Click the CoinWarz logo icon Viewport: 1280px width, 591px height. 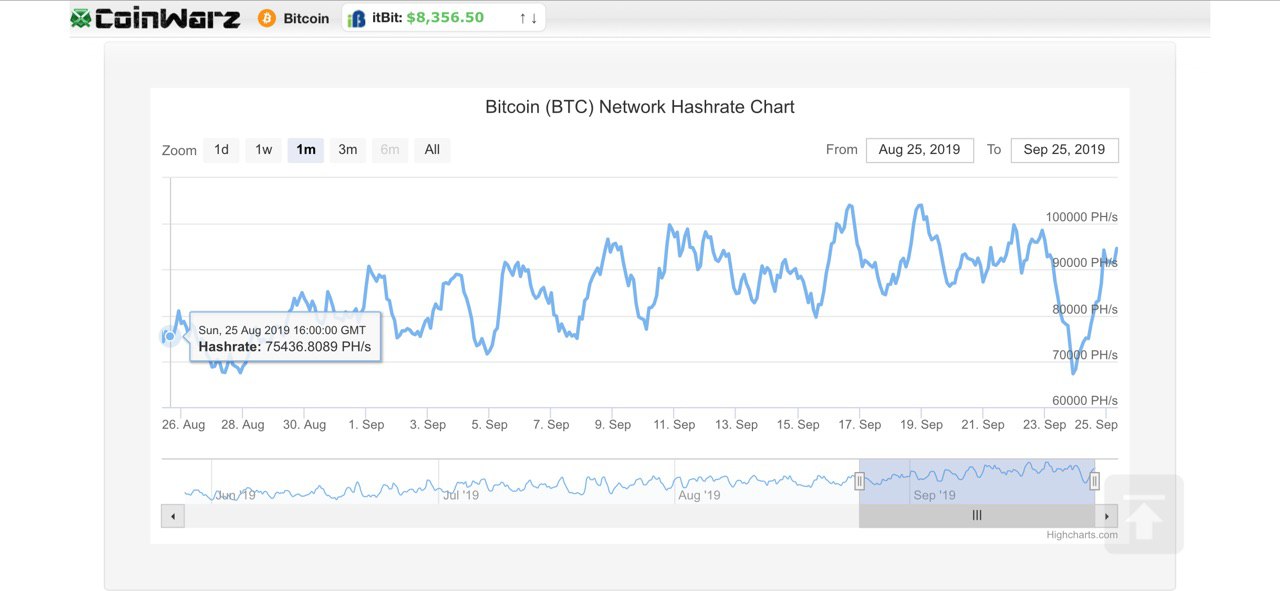81,18
